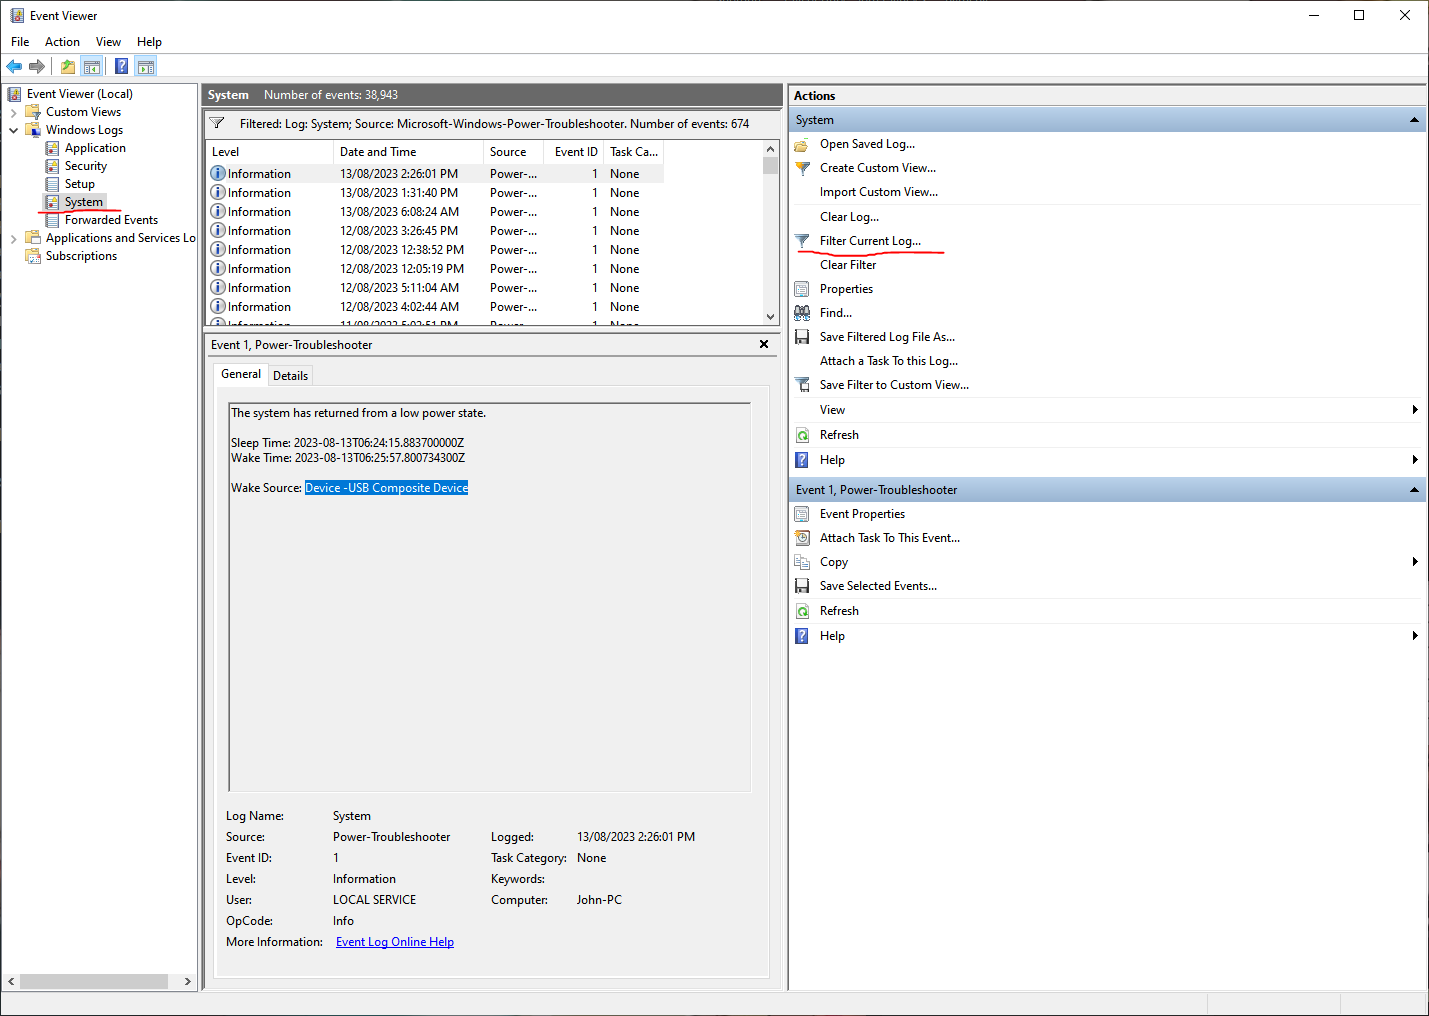Expand the Custom Views tree node
The image size is (1429, 1016).
point(13,112)
